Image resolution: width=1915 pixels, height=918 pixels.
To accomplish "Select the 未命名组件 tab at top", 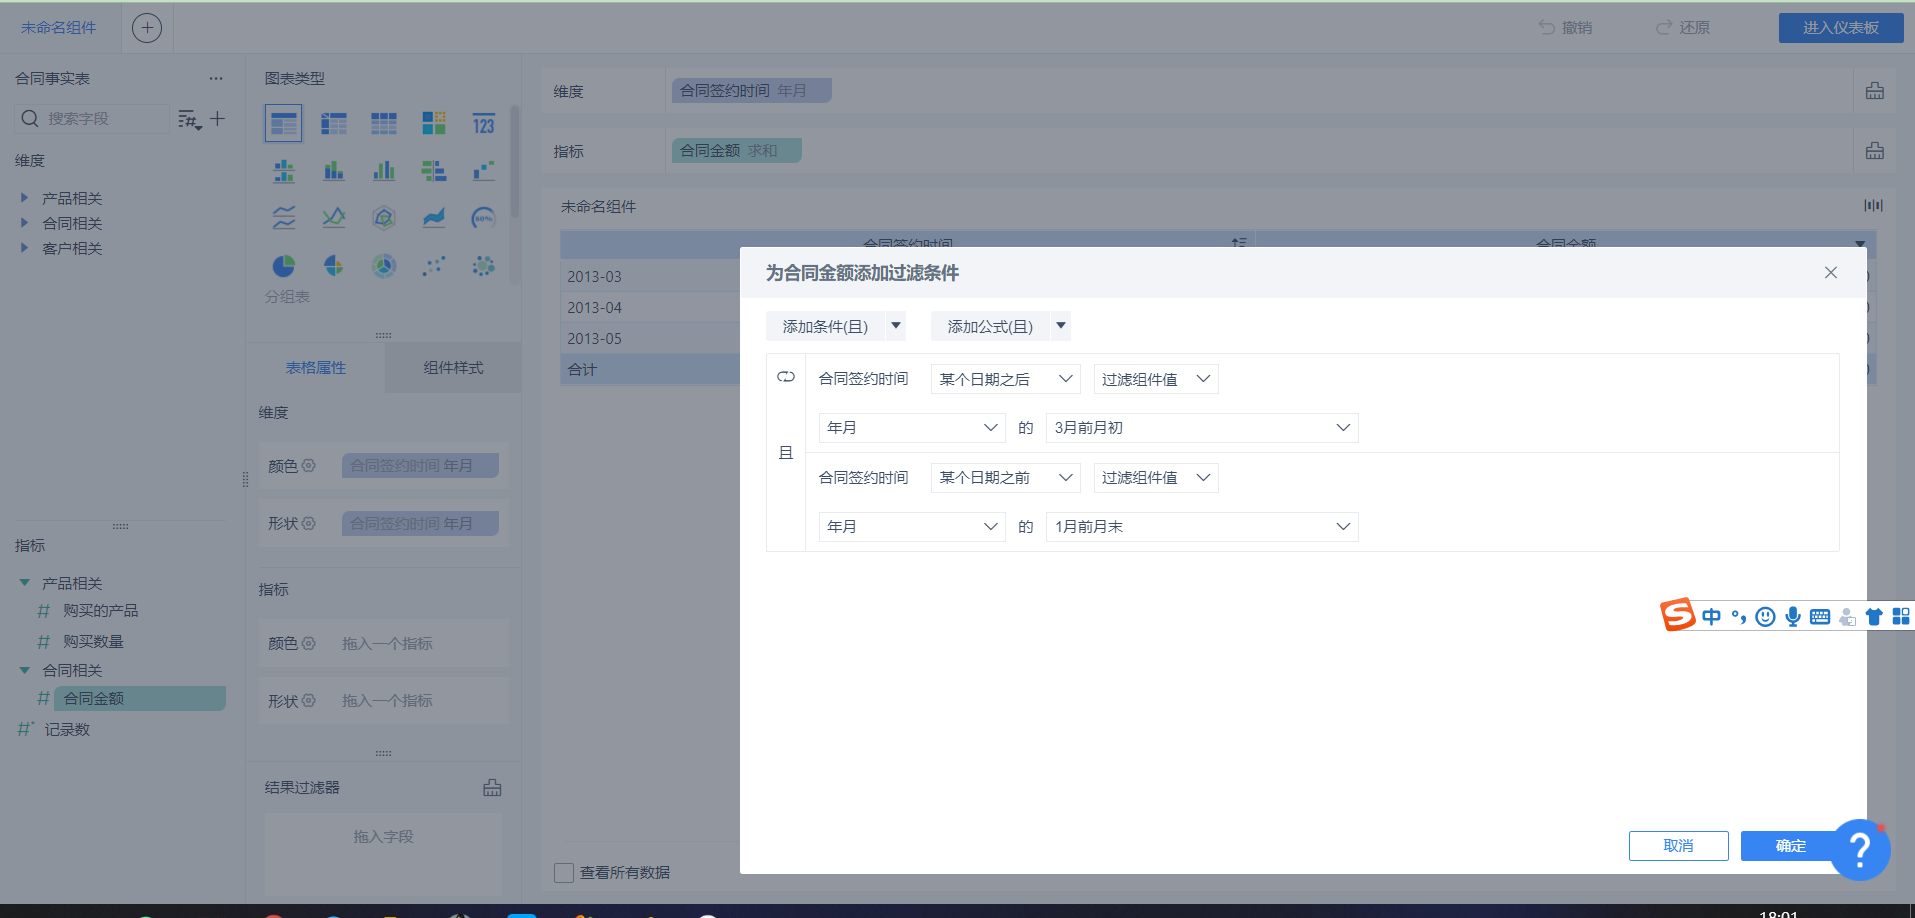I will (59, 28).
